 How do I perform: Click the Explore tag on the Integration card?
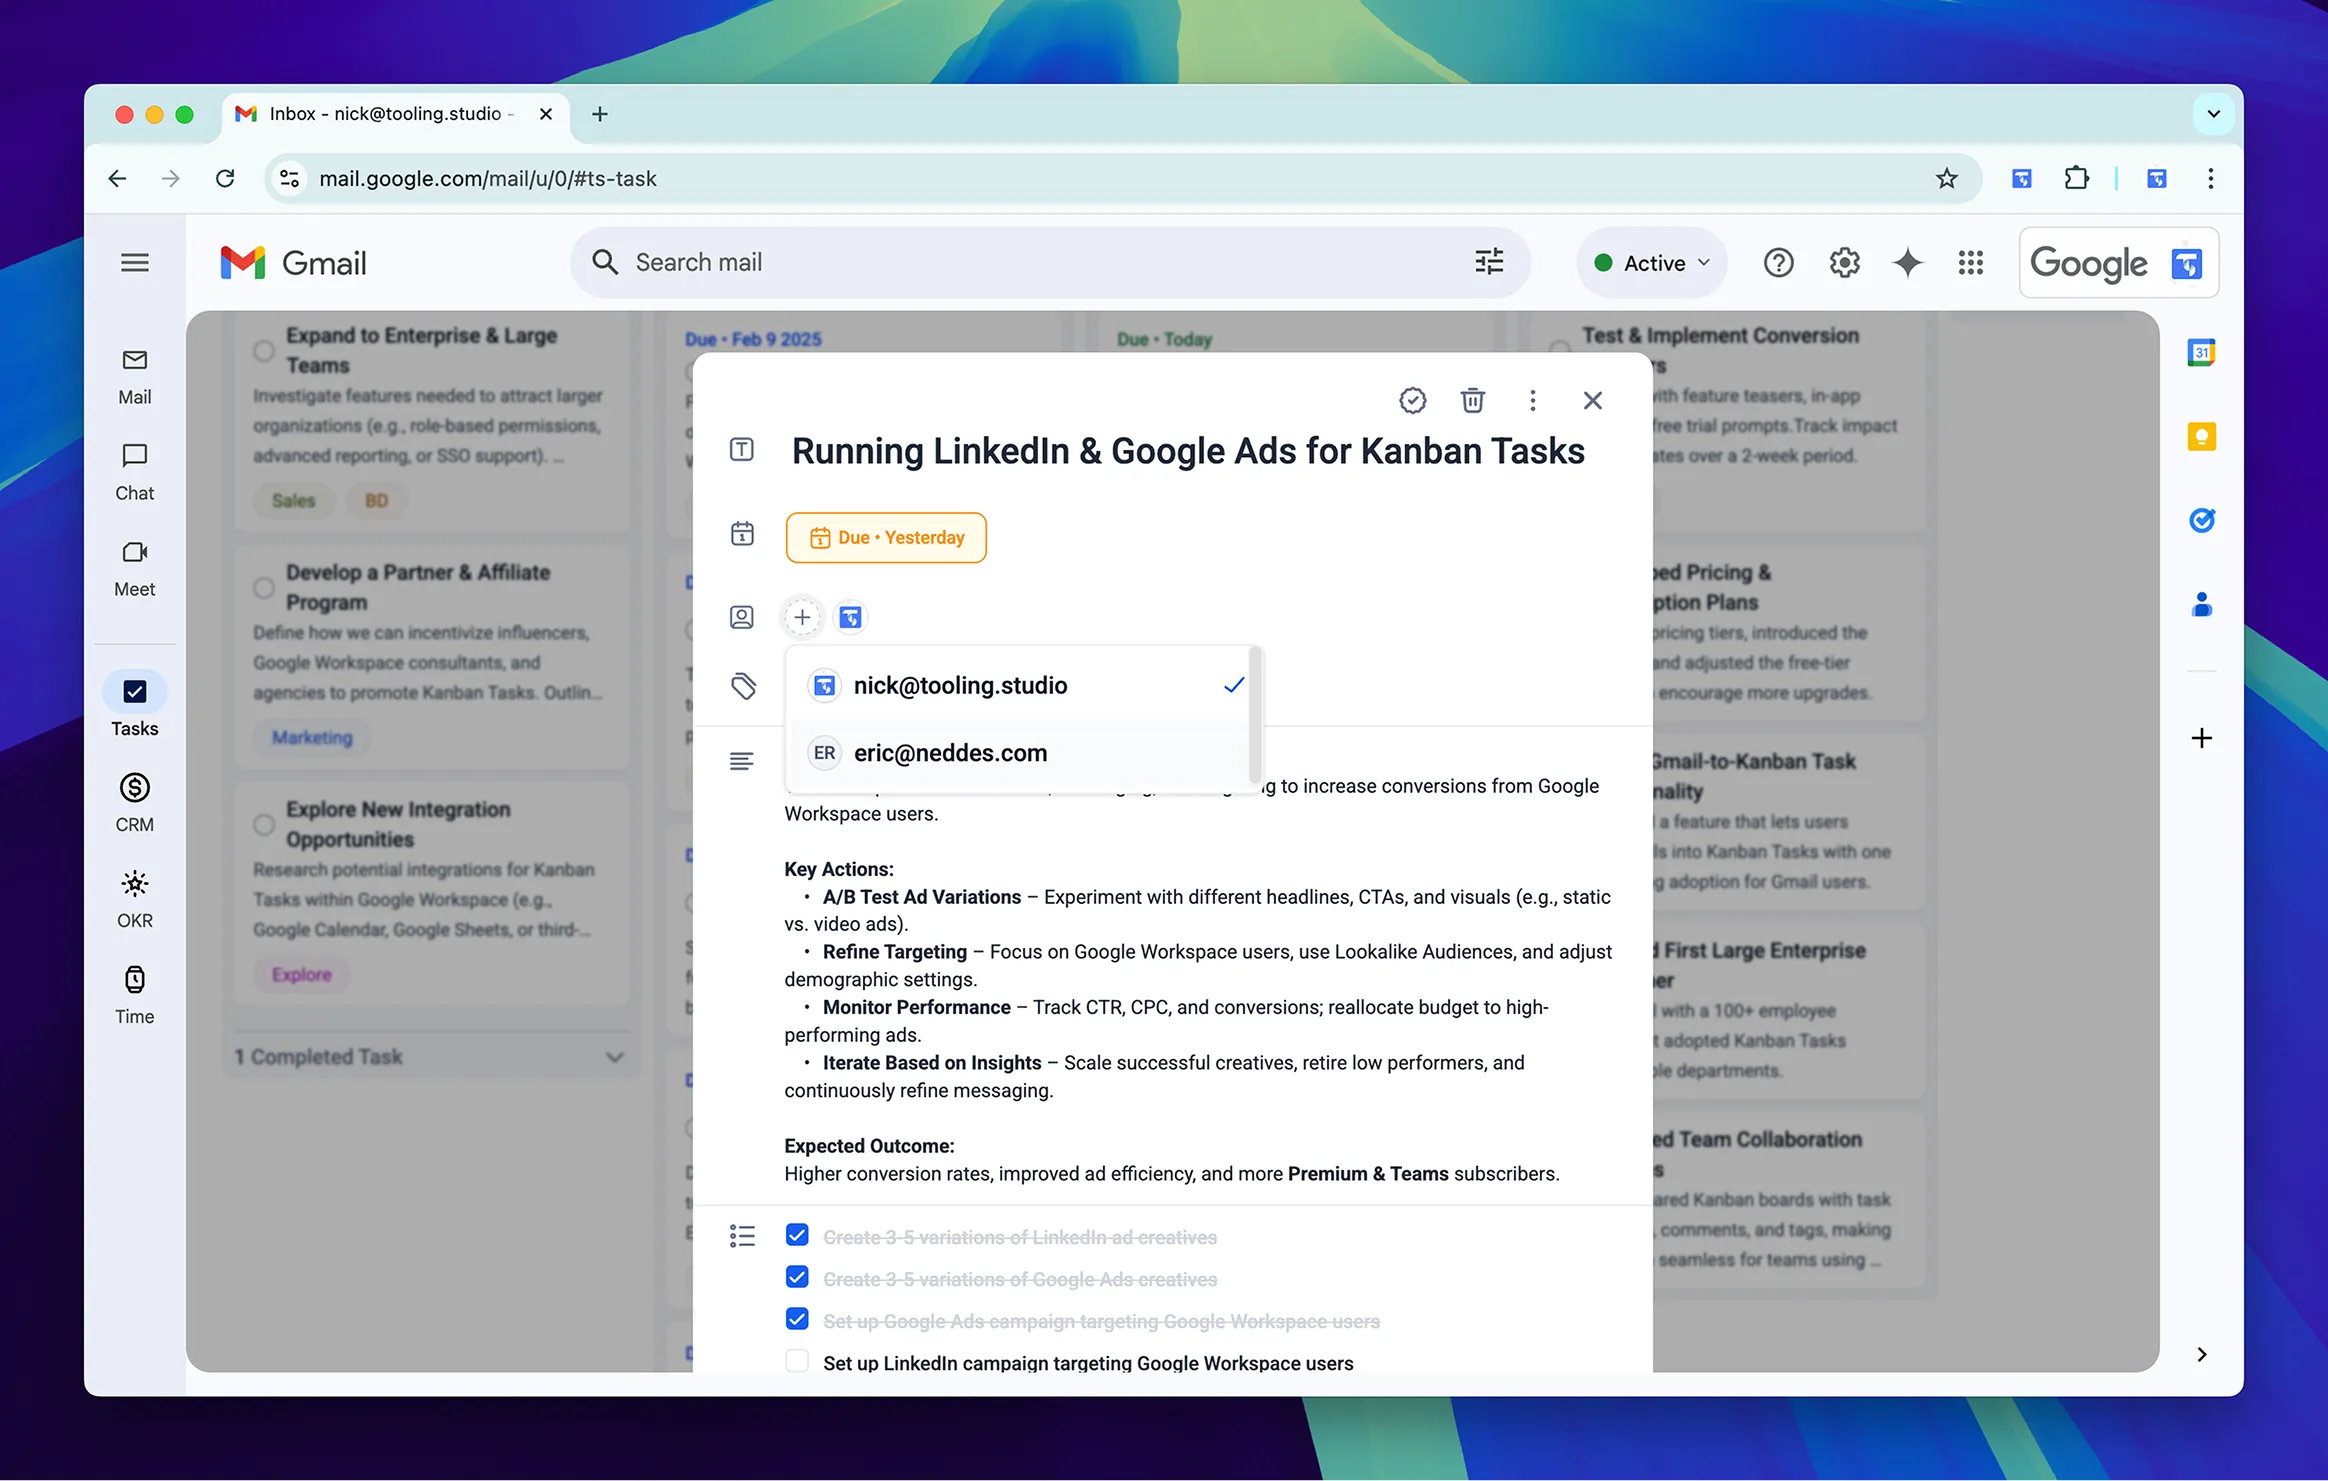(x=301, y=974)
